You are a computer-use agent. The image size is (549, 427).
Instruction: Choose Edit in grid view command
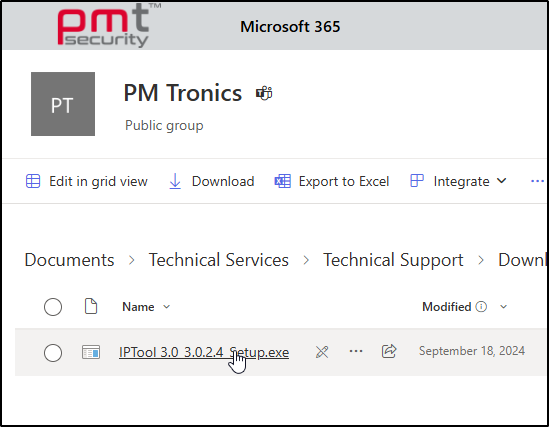coord(98,181)
